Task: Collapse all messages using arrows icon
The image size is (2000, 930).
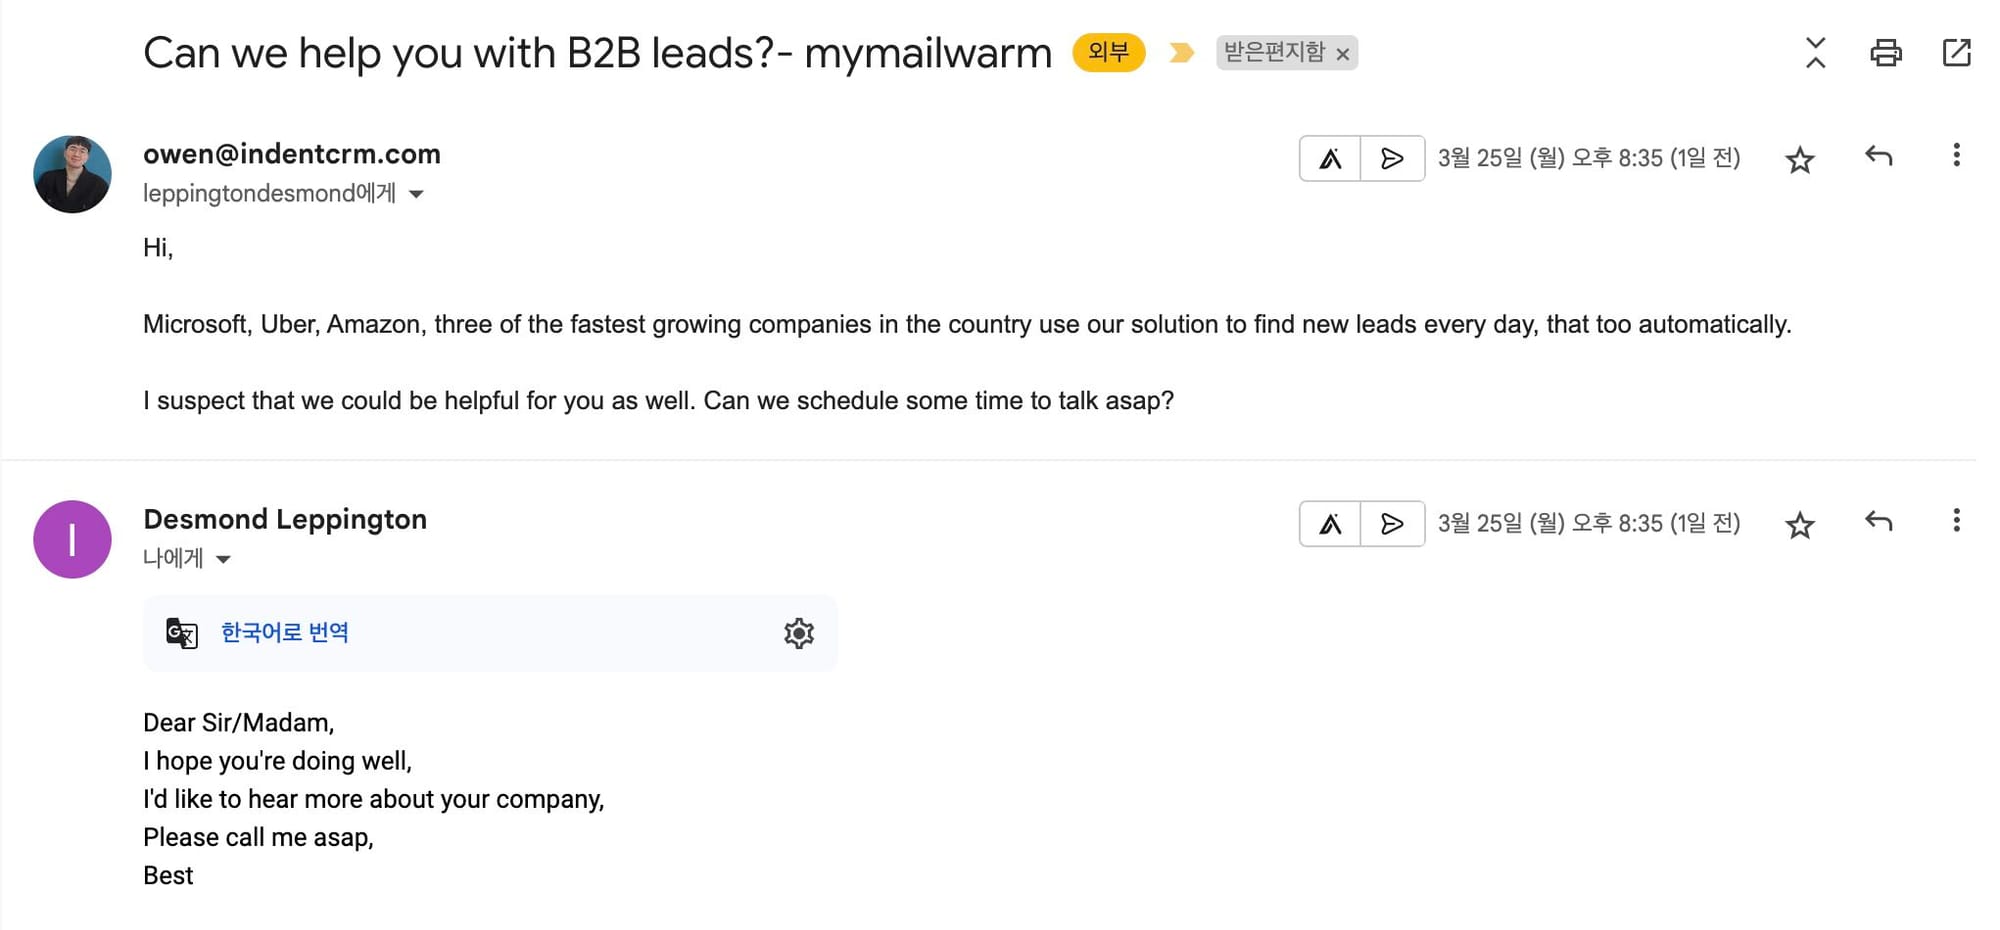Action: [x=1816, y=52]
